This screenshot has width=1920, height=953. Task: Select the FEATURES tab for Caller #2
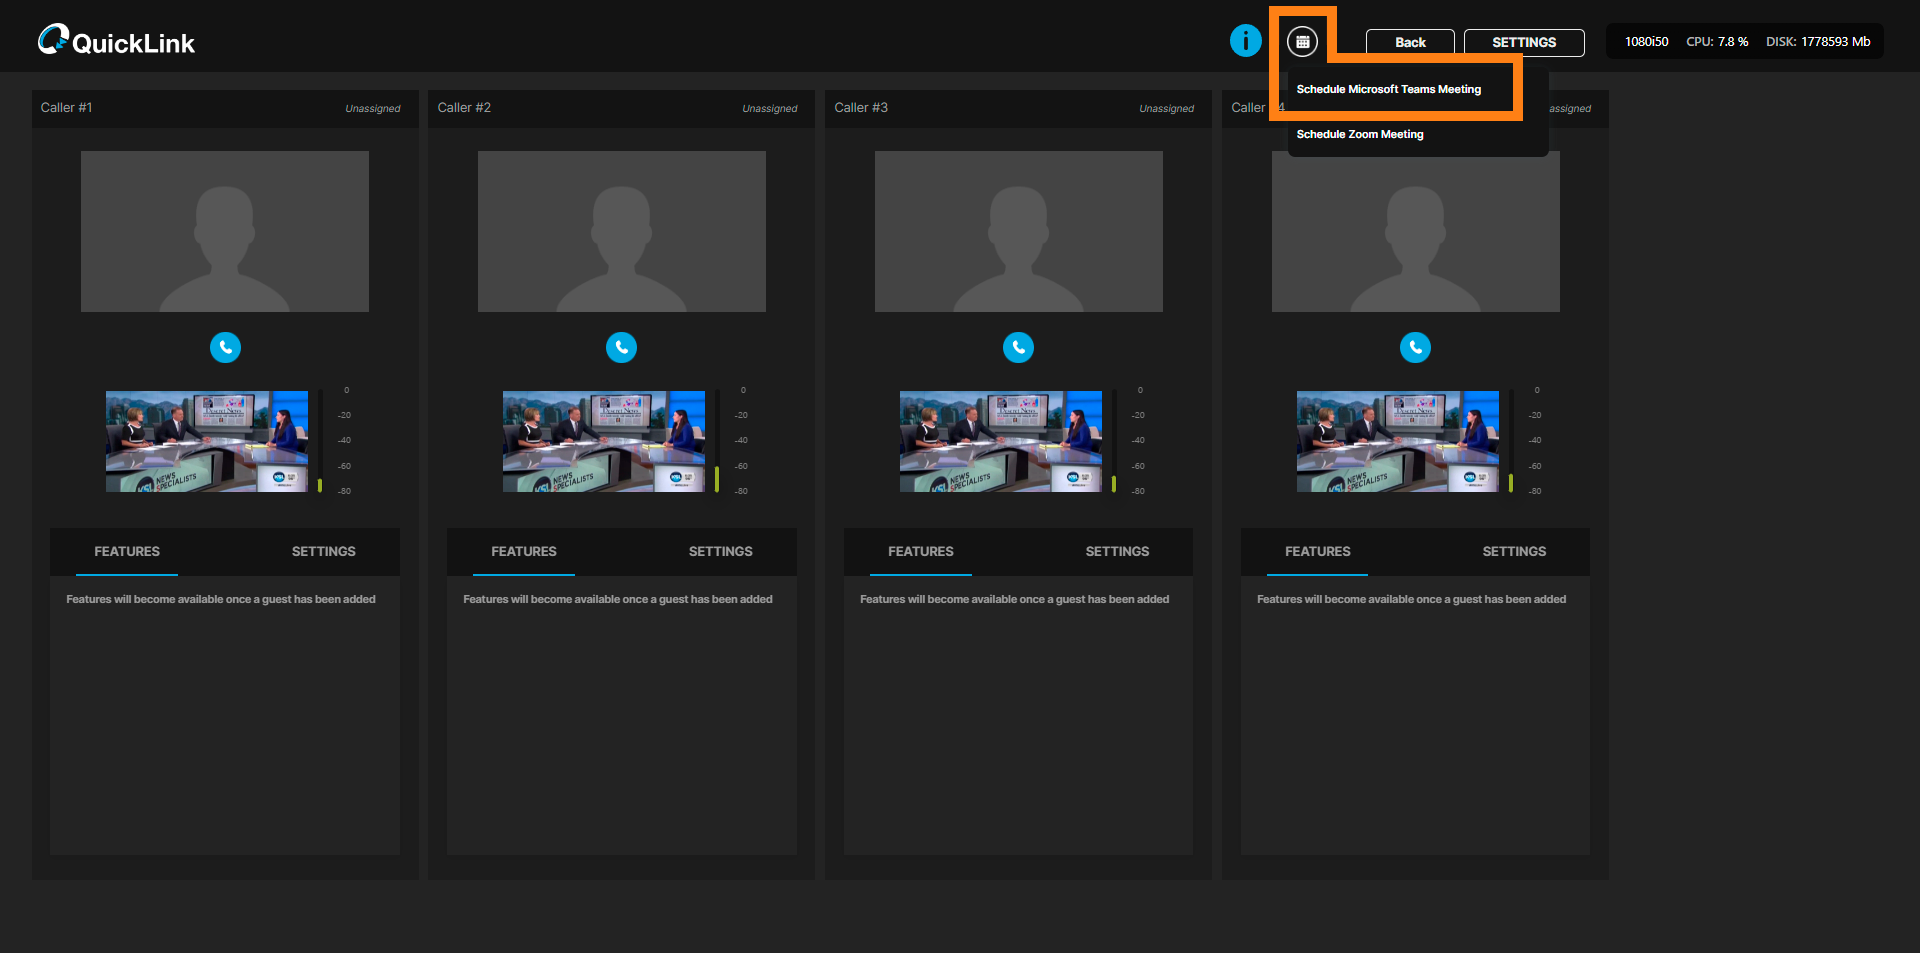pyautogui.click(x=523, y=551)
